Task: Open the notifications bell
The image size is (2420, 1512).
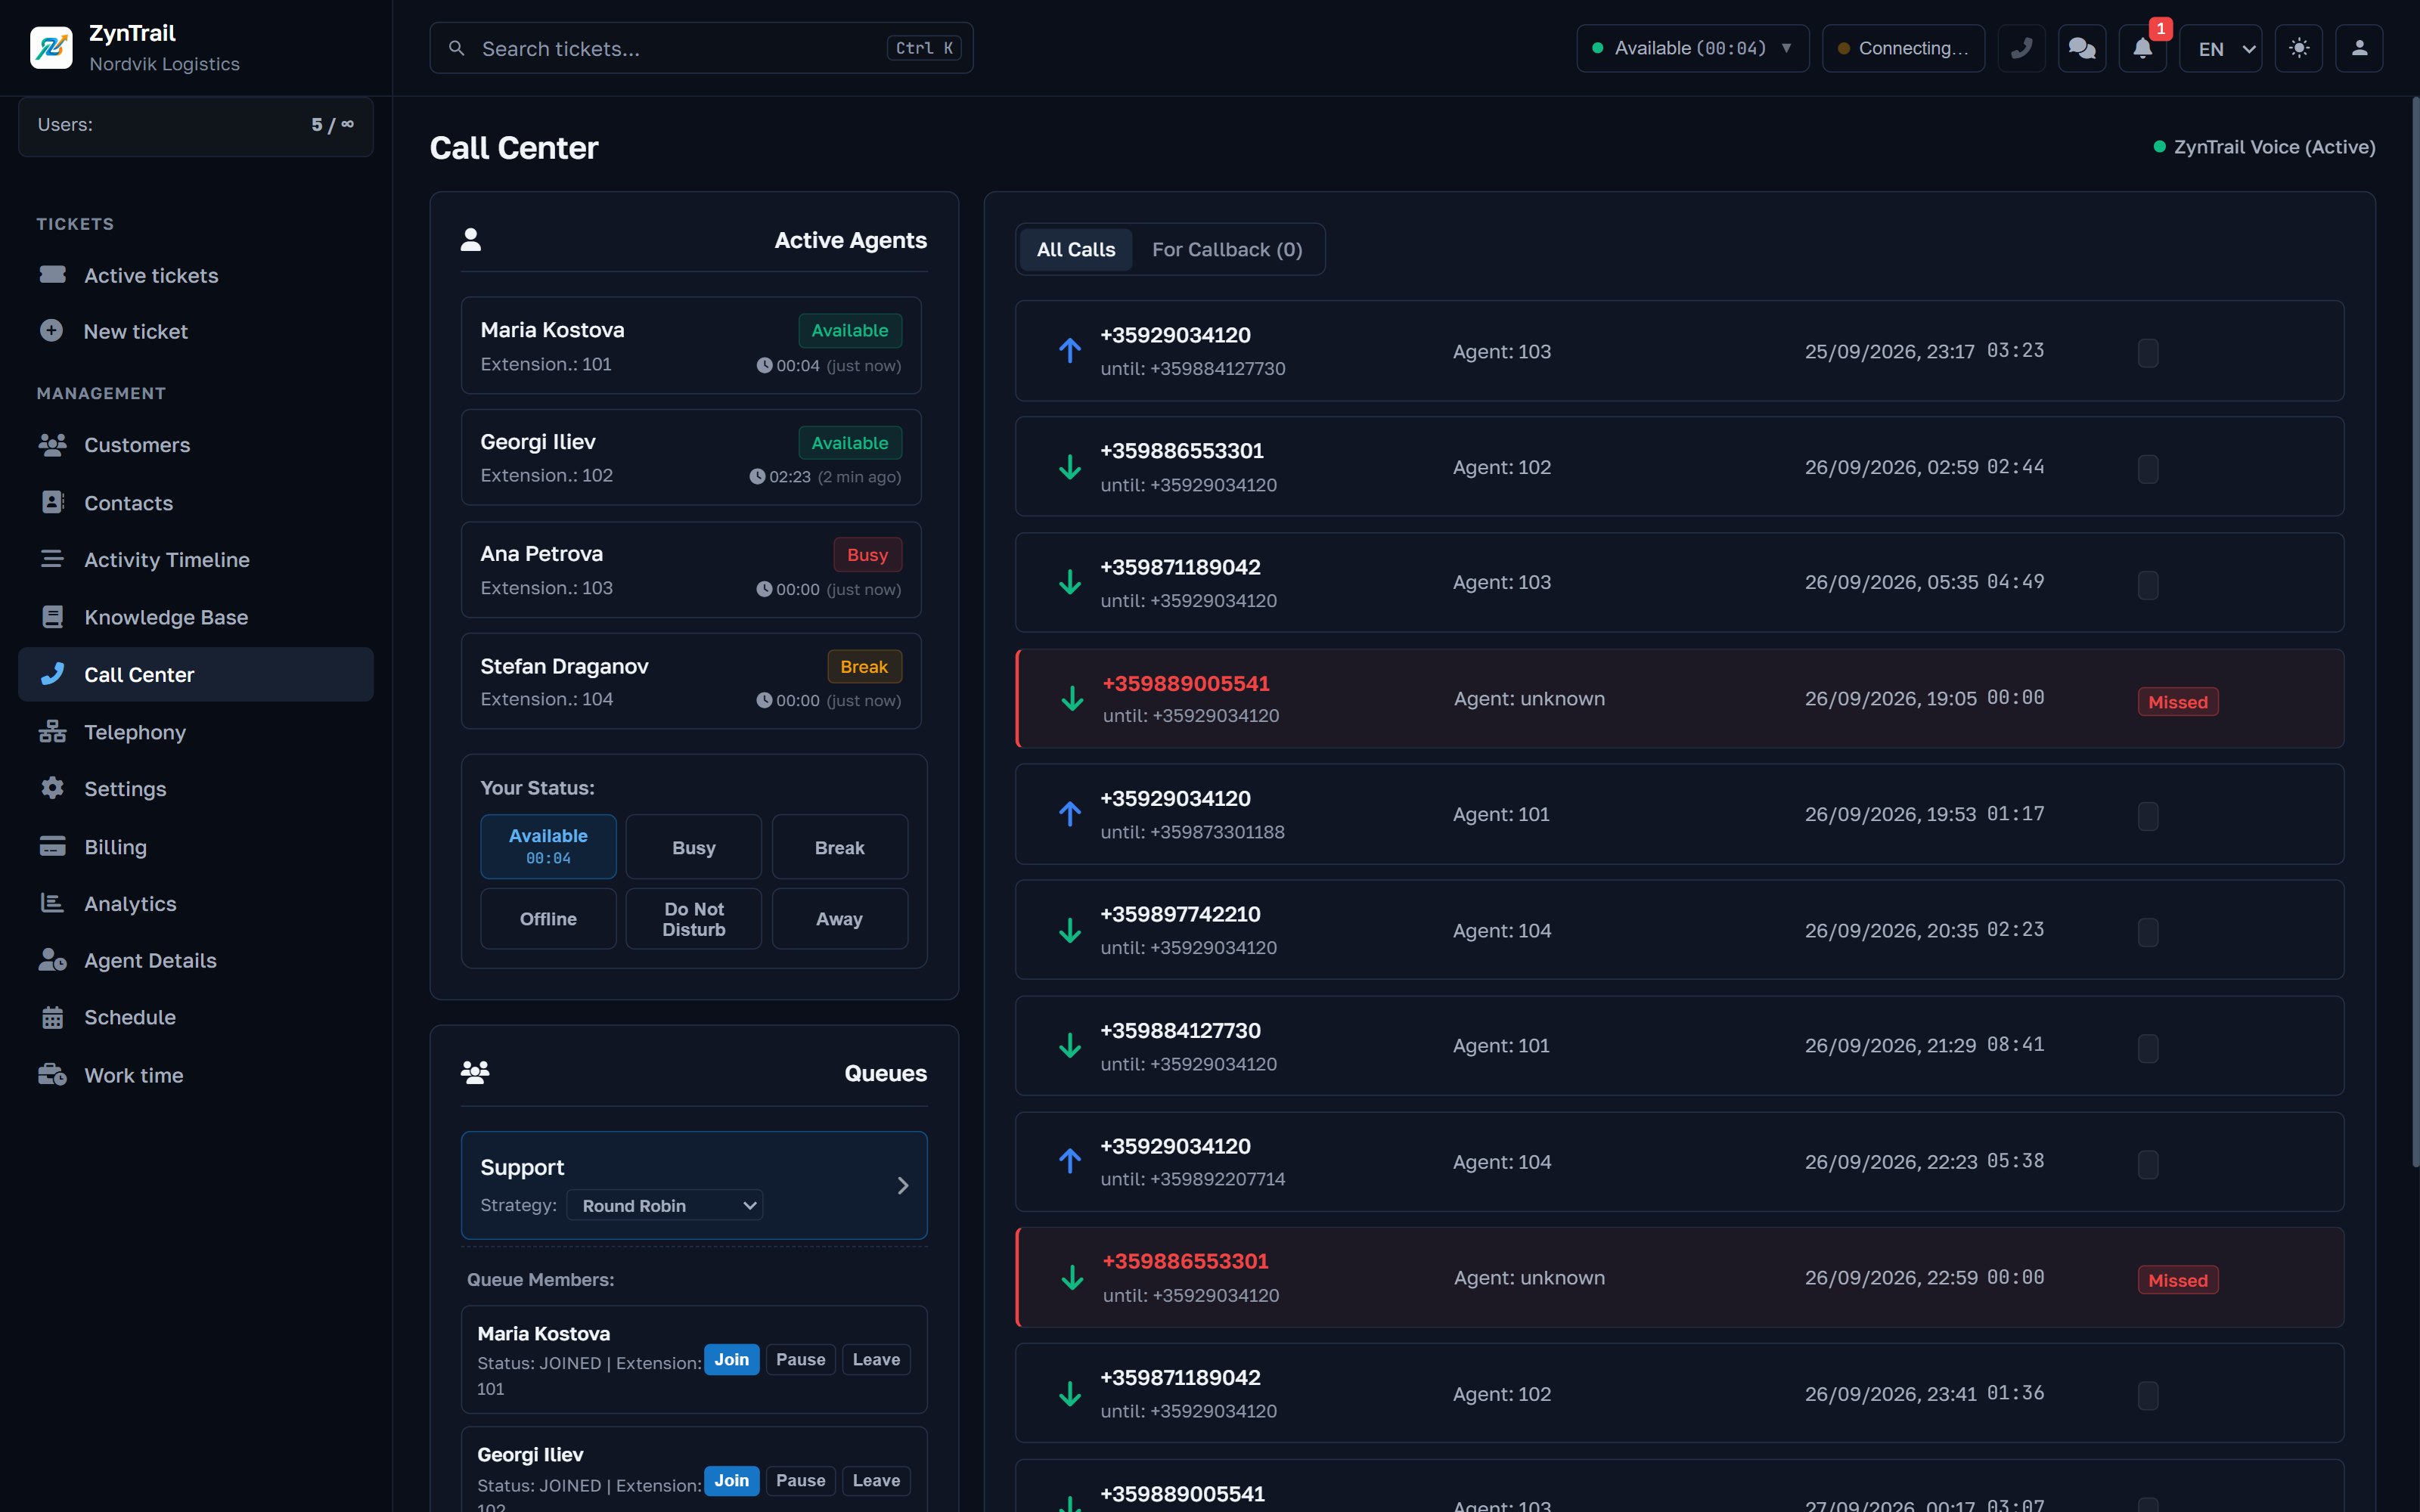Action: [x=2142, y=48]
